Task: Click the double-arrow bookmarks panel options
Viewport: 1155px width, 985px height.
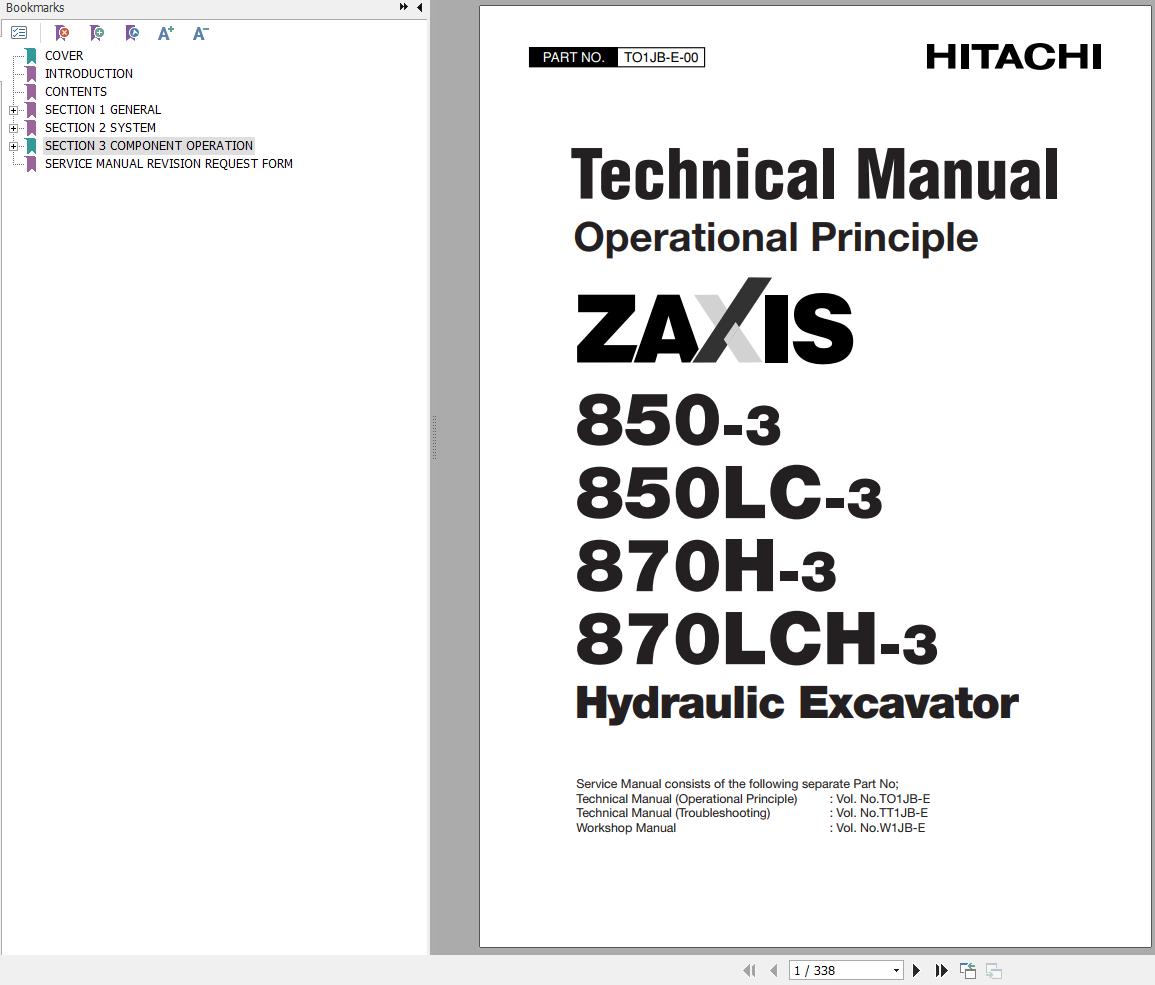Action: click(404, 7)
